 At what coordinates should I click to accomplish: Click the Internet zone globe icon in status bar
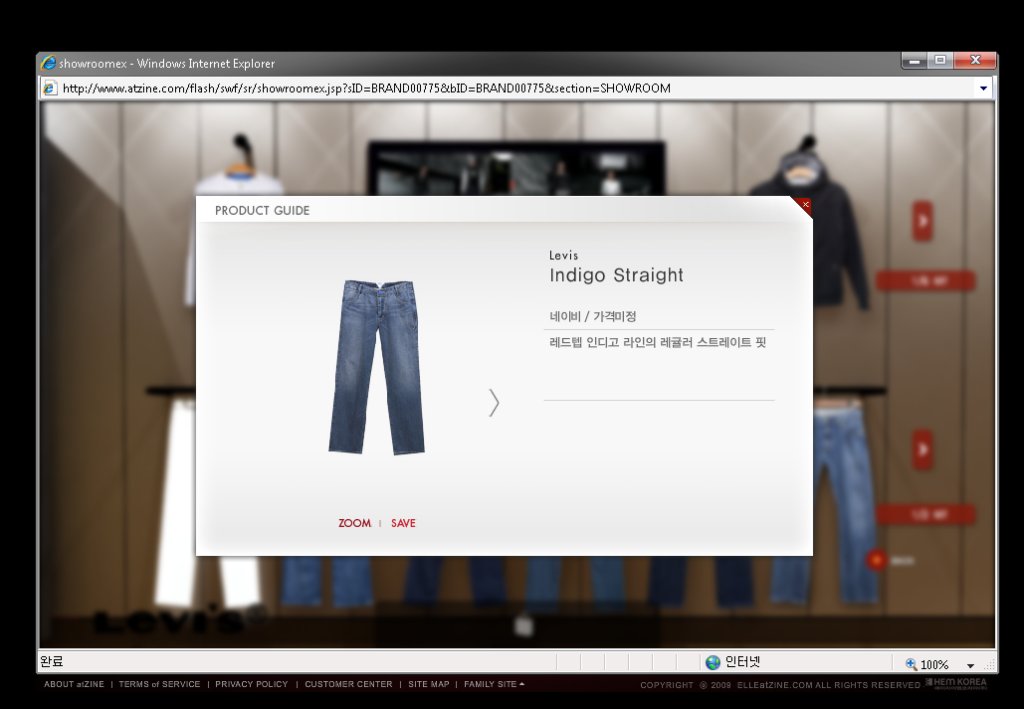click(713, 663)
